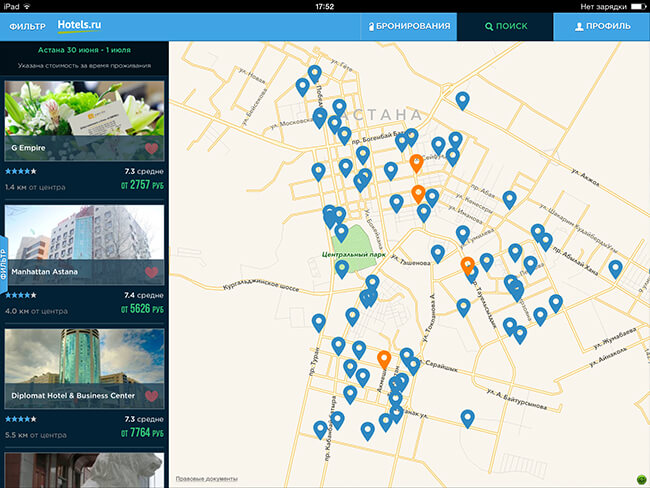Image resolution: width=650 pixels, height=488 pixels.
Task: Open the ФИЛЬТР button in the top bar
Action: pyautogui.click(x=27, y=27)
